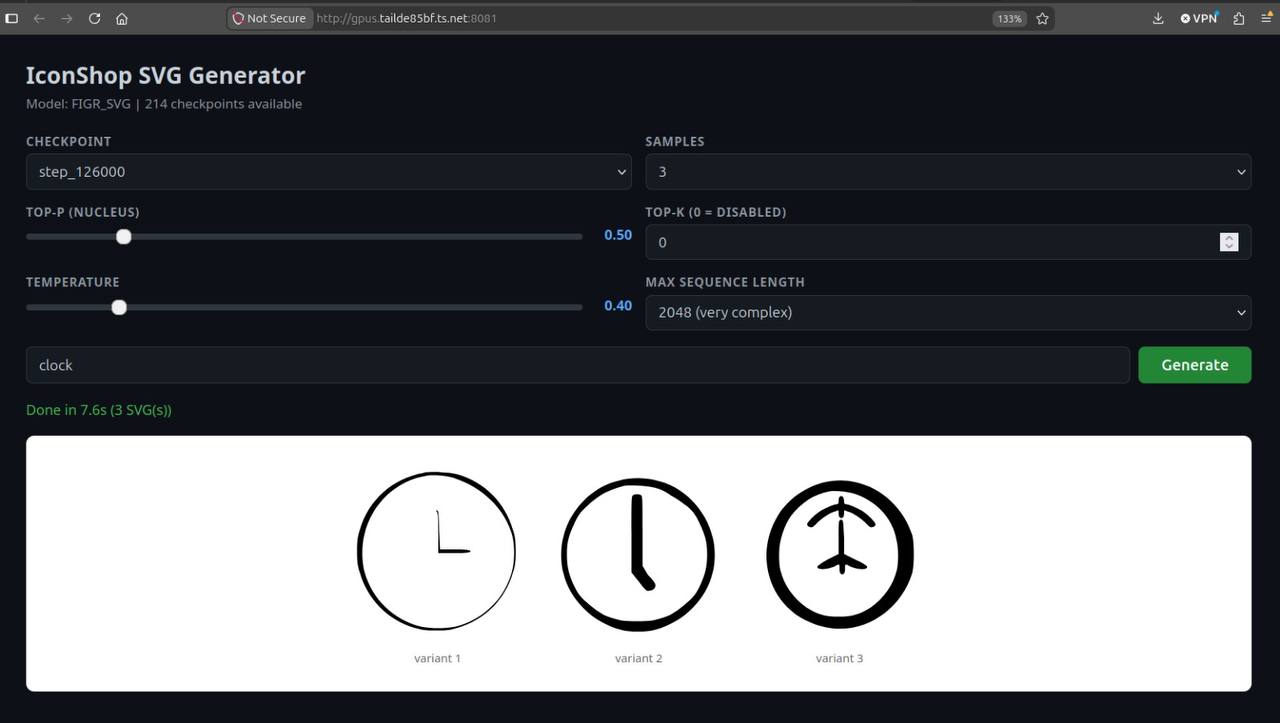1280x723 pixels.
Task: Click the variant 3 caption
Action: [839, 658]
